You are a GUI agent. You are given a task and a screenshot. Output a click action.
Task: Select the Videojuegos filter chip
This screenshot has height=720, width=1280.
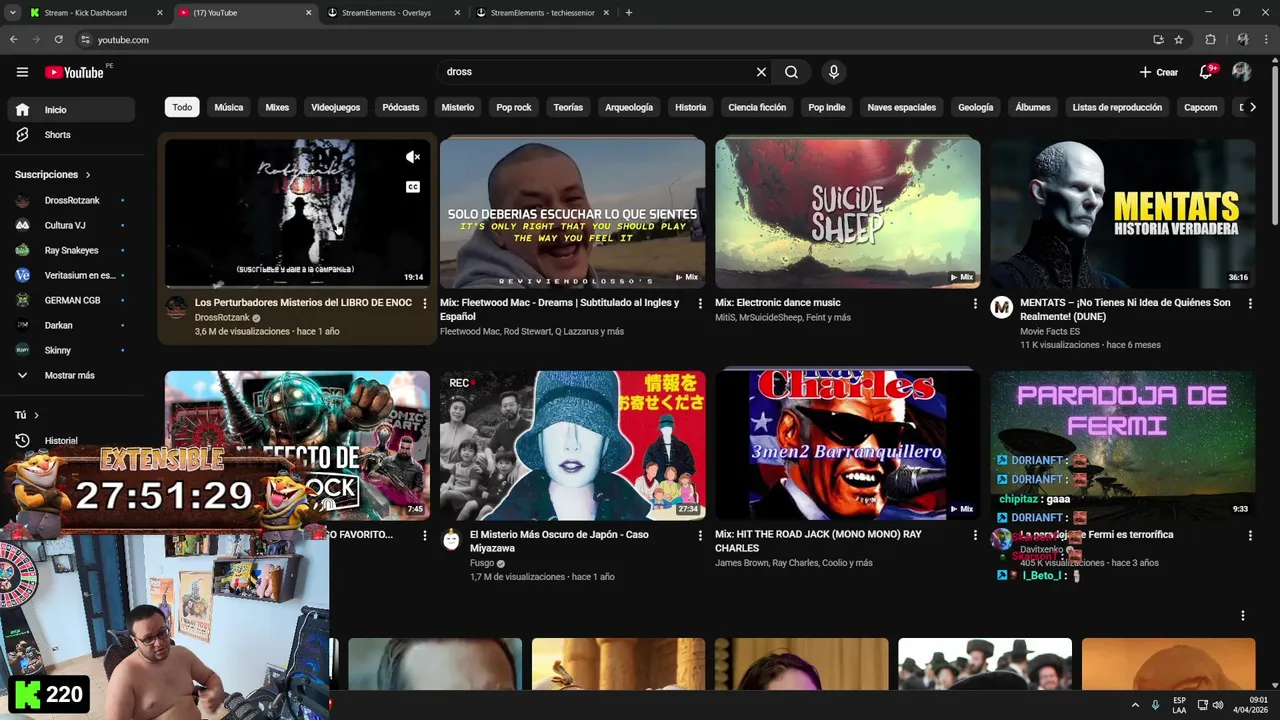coord(335,107)
